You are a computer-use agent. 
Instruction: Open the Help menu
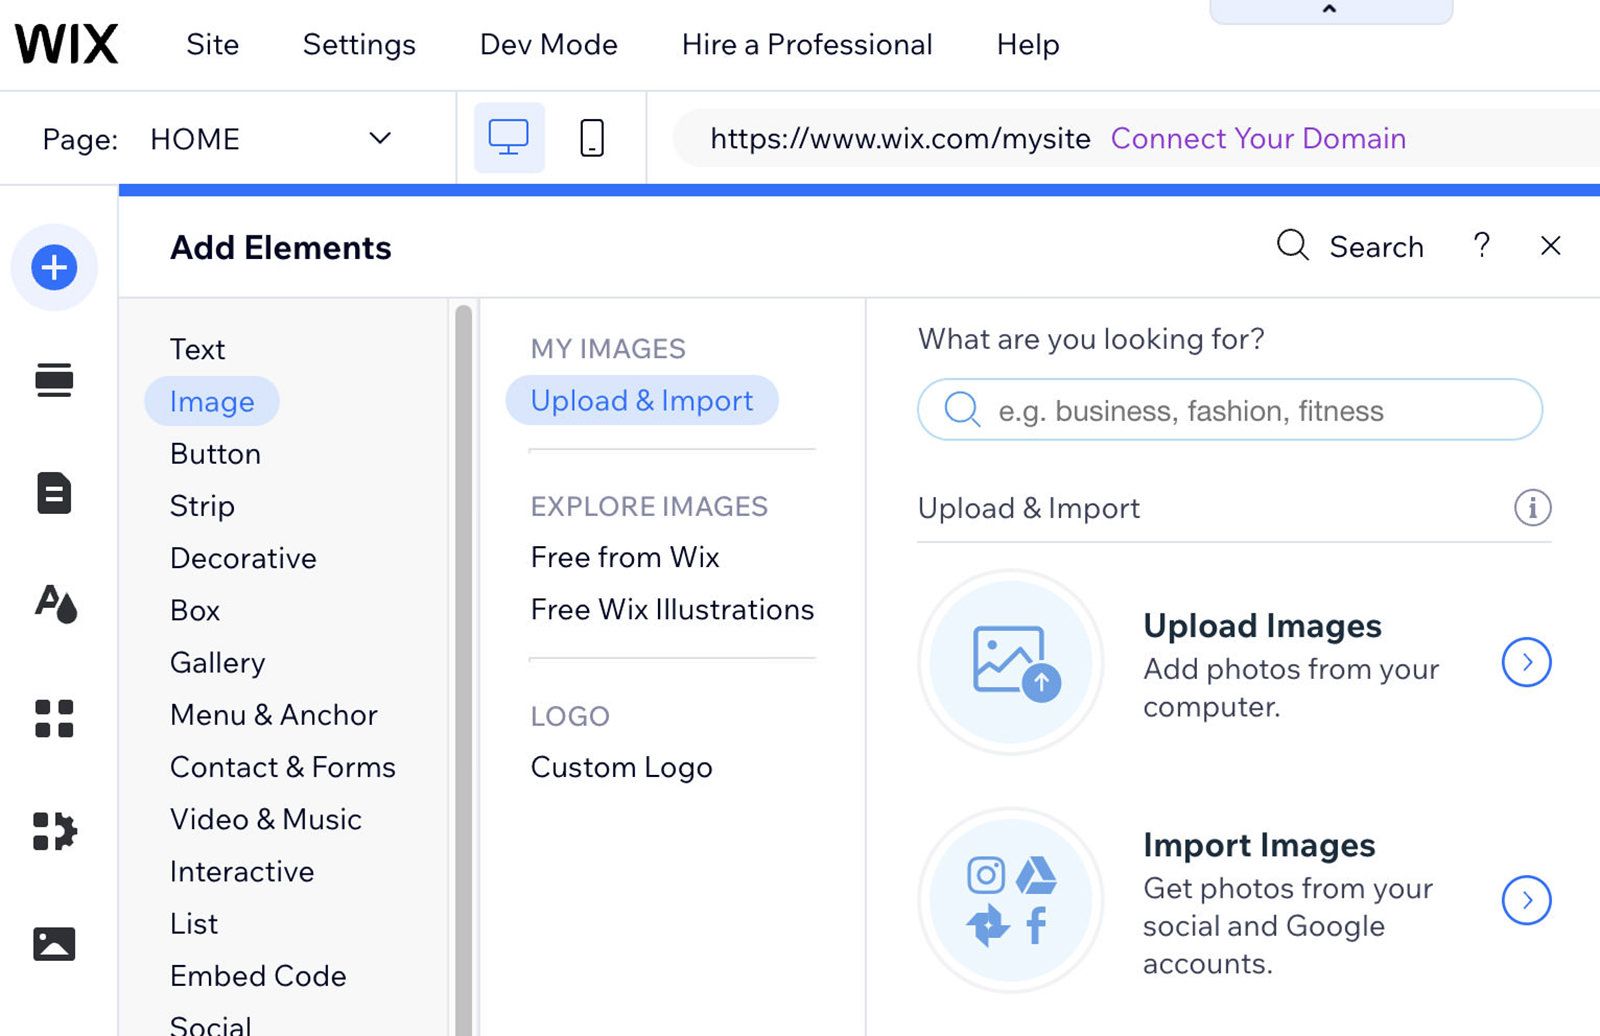pyautogui.click(x=1028, y=44)
